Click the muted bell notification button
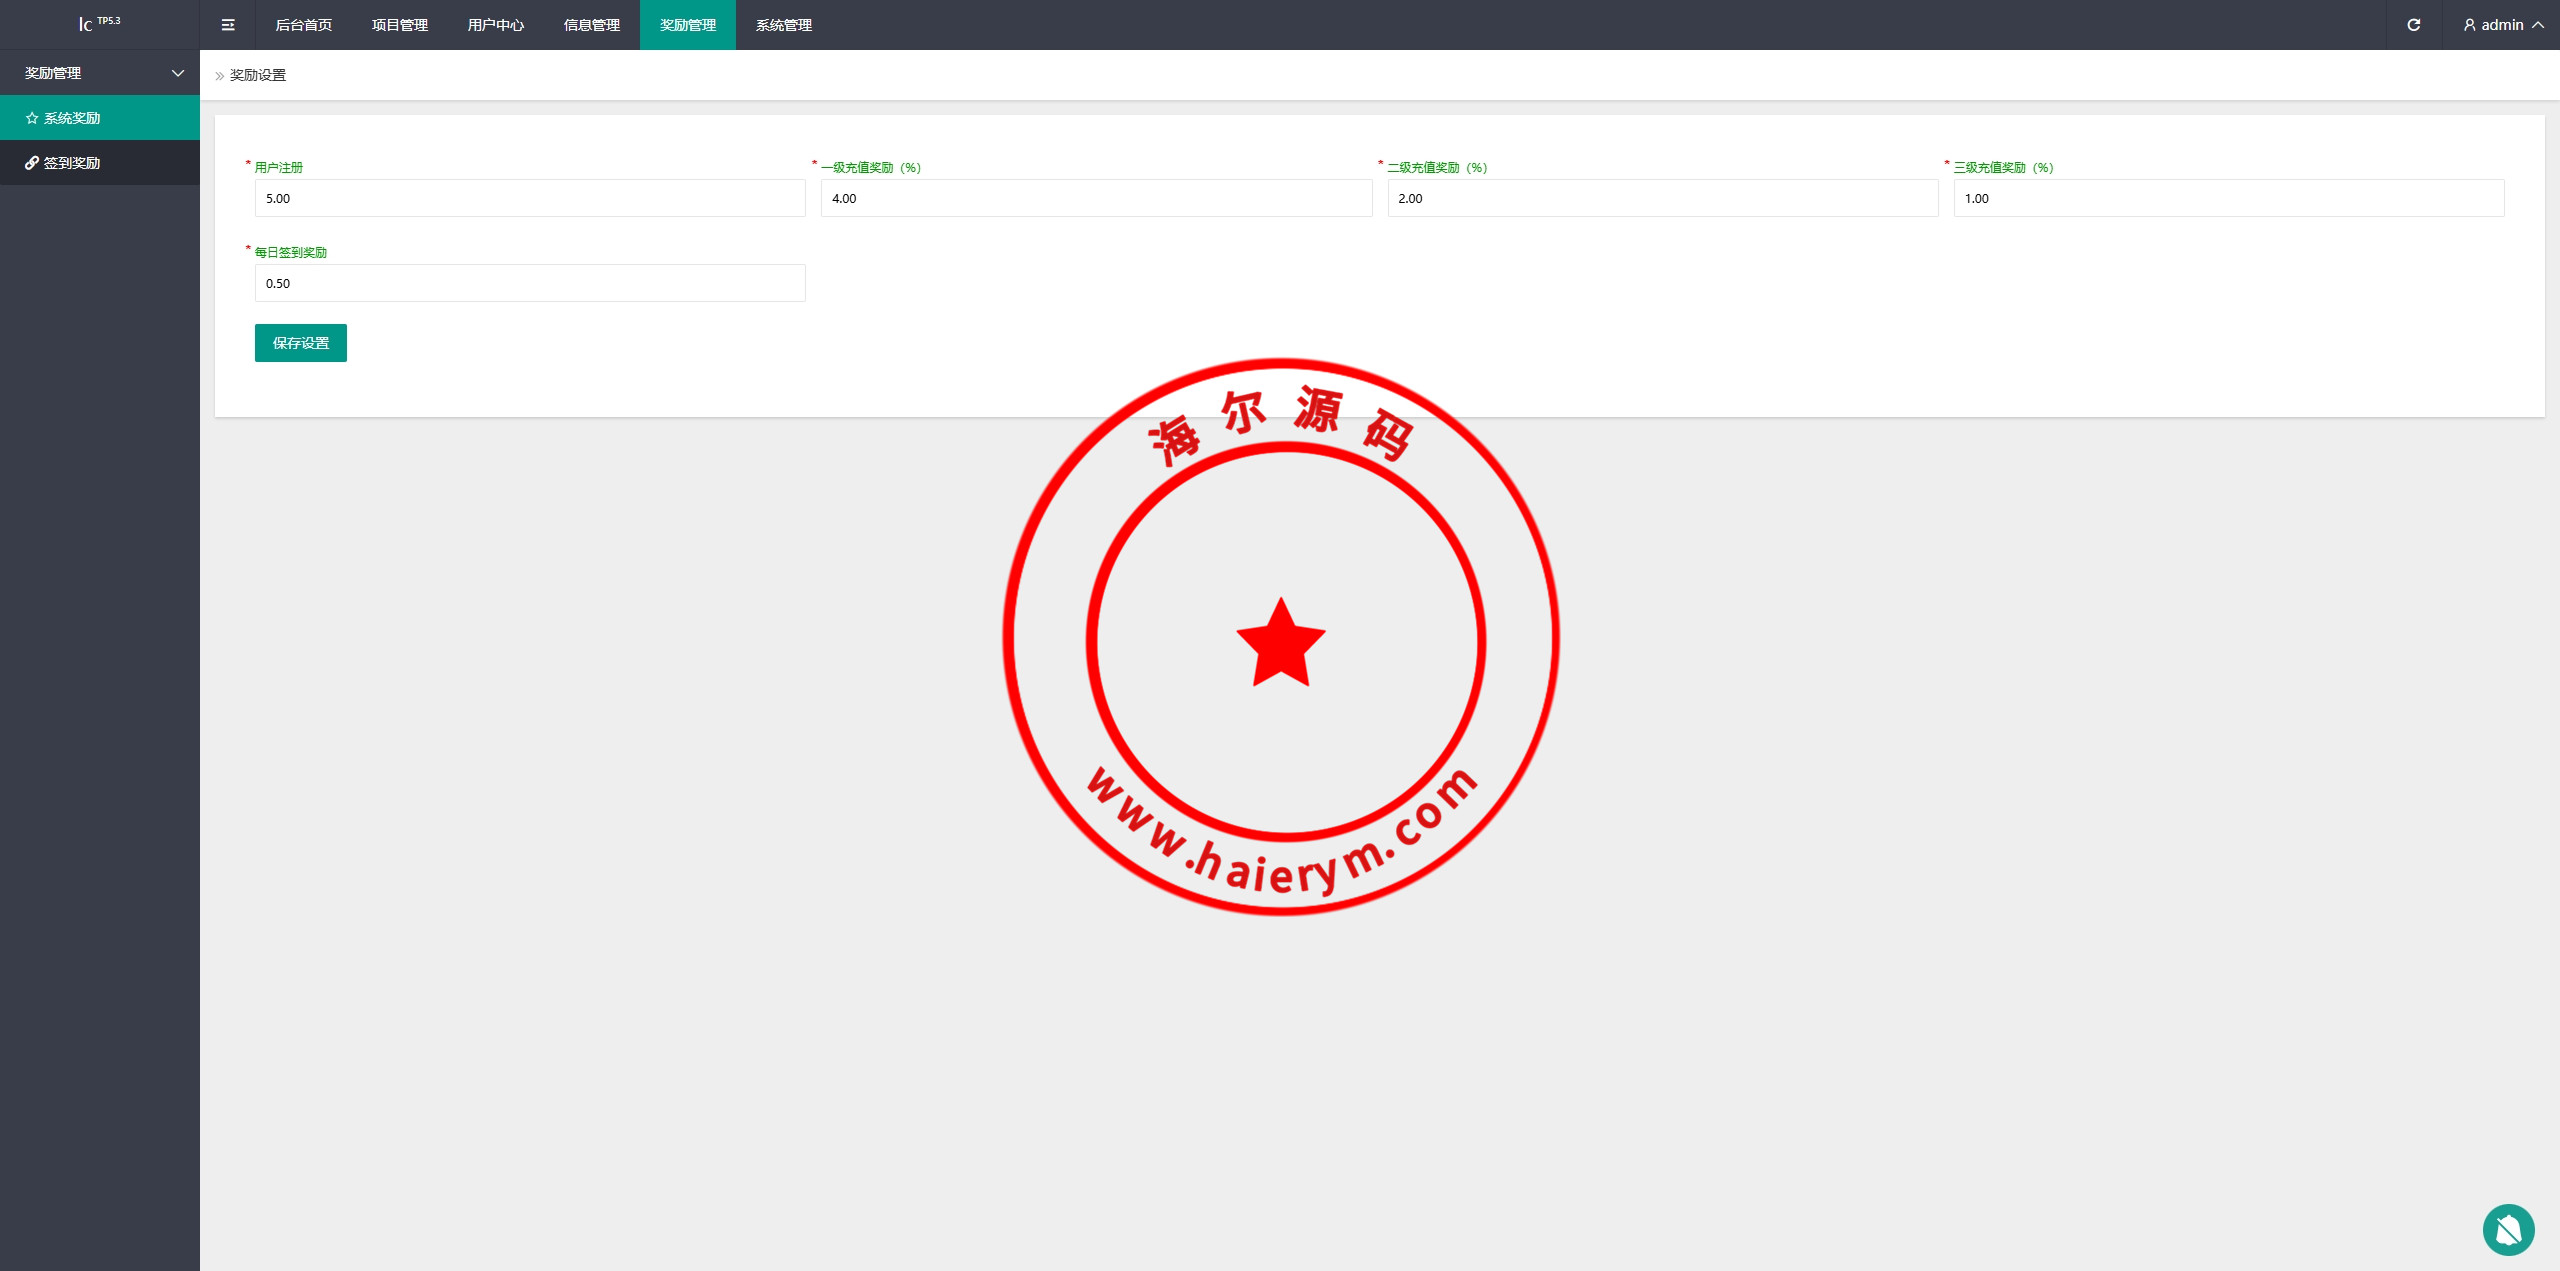Viewport: 2560px width, 1271px height. click(2508, 1229)
